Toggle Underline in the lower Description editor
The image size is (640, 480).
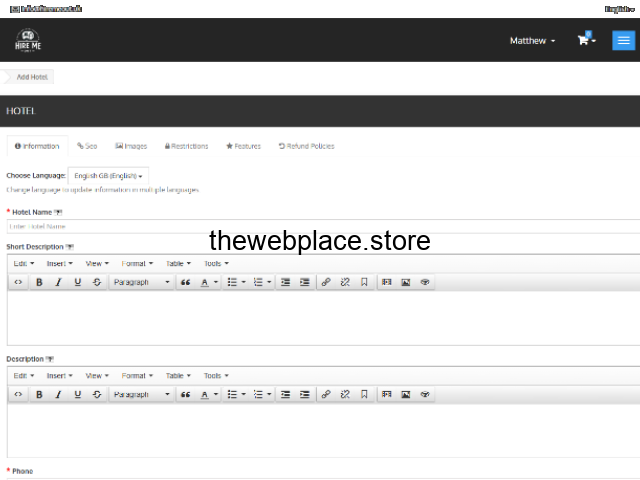pos(77,394)
